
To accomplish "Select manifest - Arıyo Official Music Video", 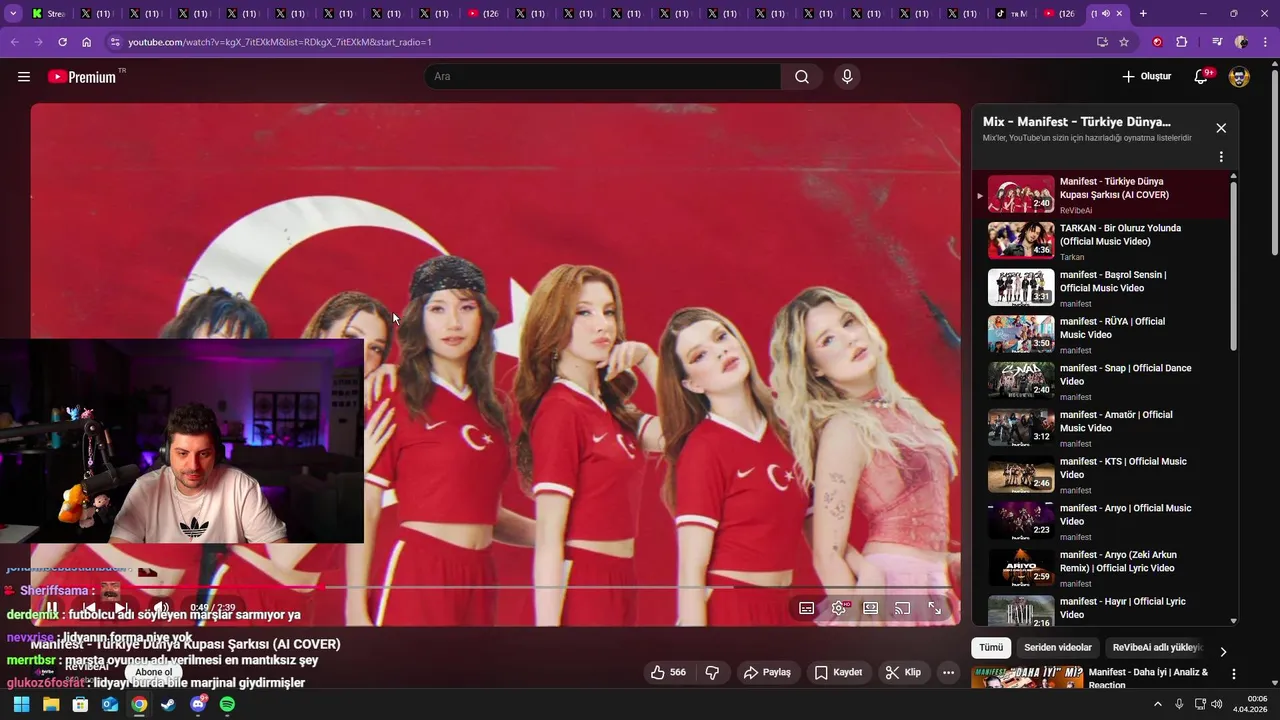I will click(1100, 522).
